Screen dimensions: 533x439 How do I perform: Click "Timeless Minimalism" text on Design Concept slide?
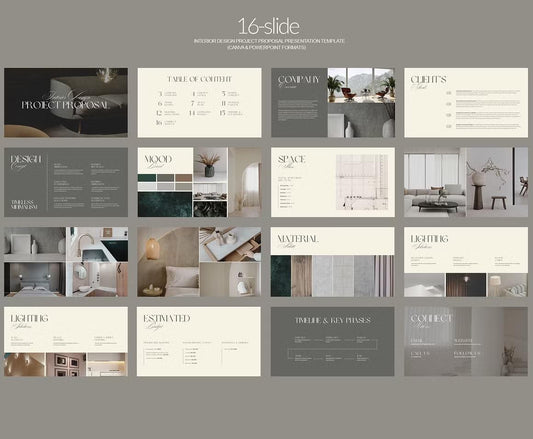[x=24, y=204]
